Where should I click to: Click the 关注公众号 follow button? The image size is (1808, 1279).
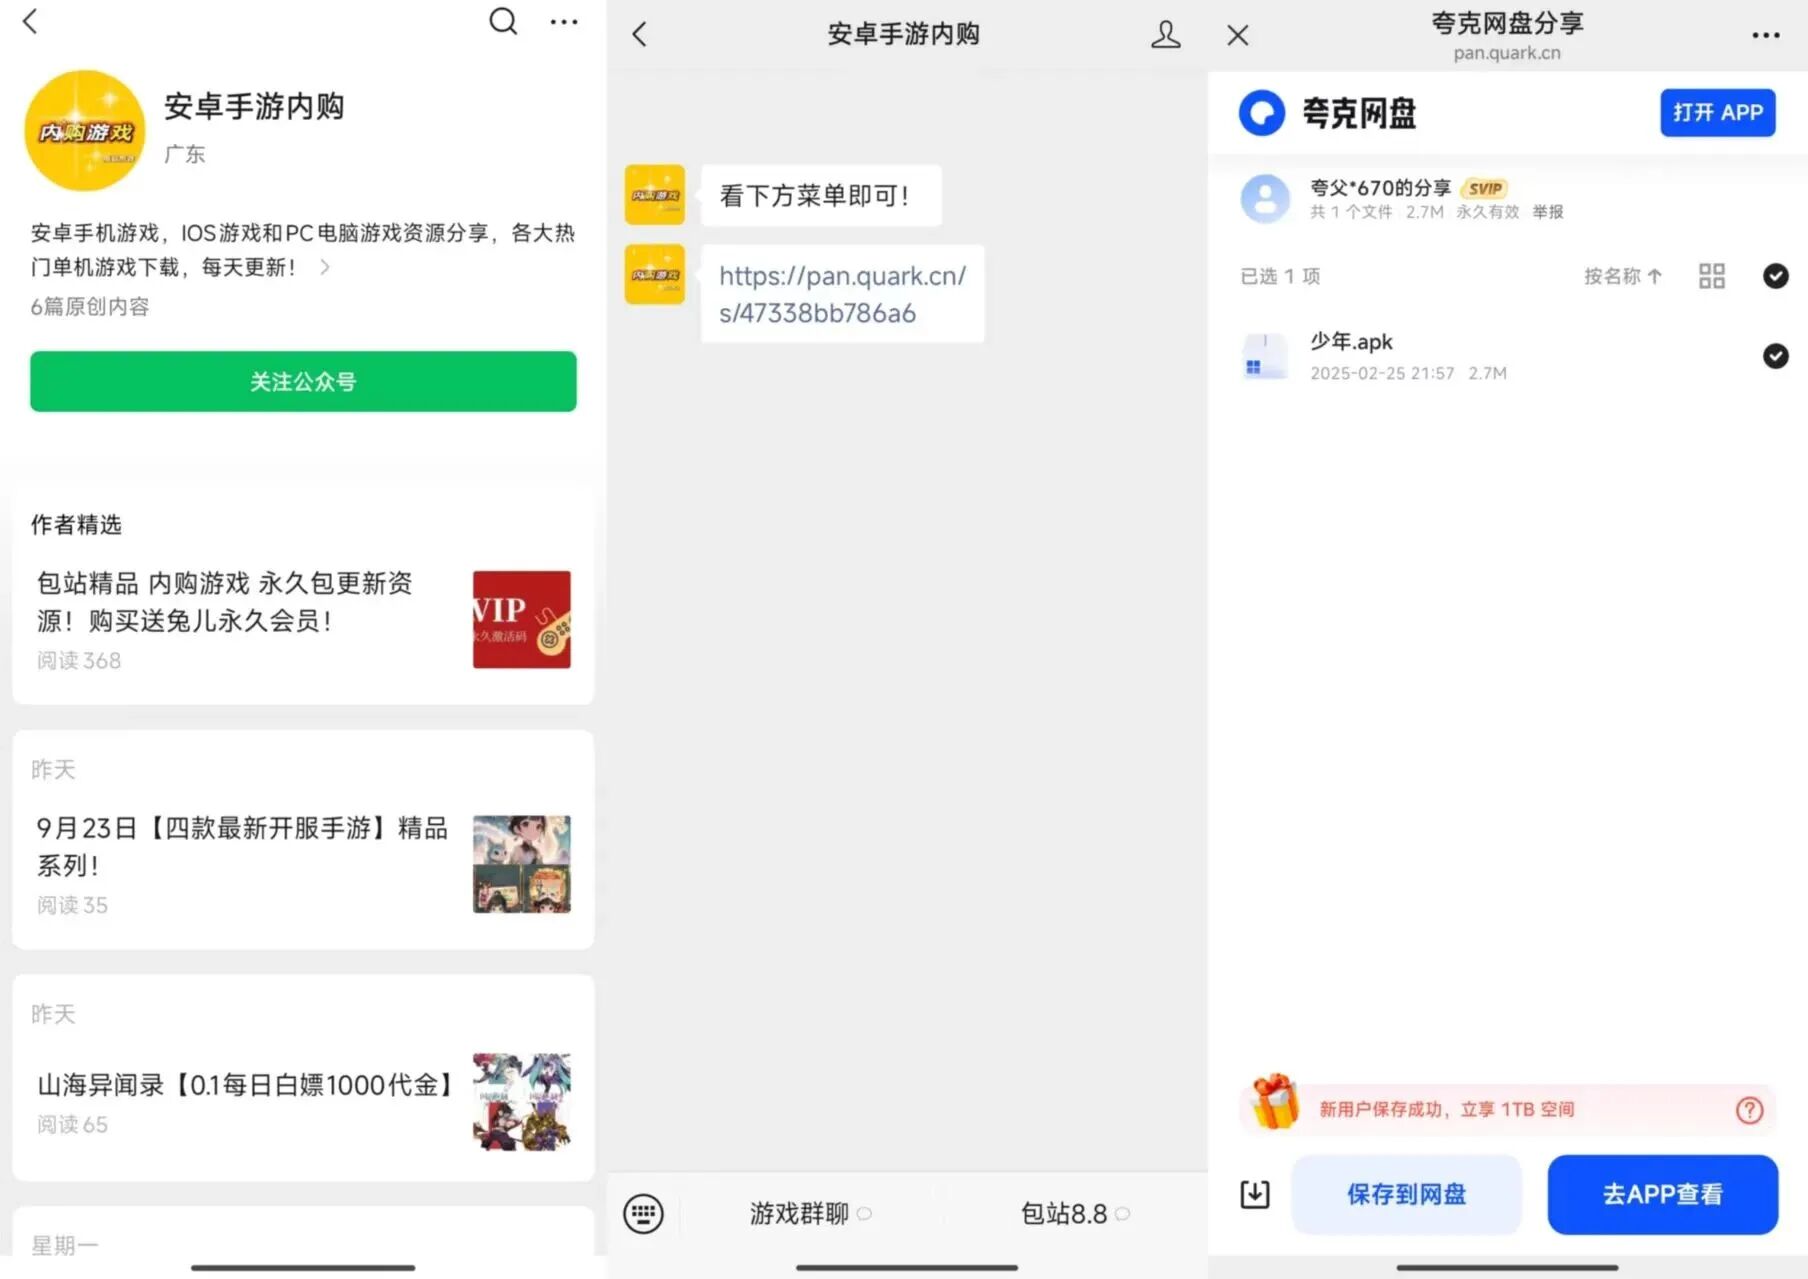pos(303,381)
